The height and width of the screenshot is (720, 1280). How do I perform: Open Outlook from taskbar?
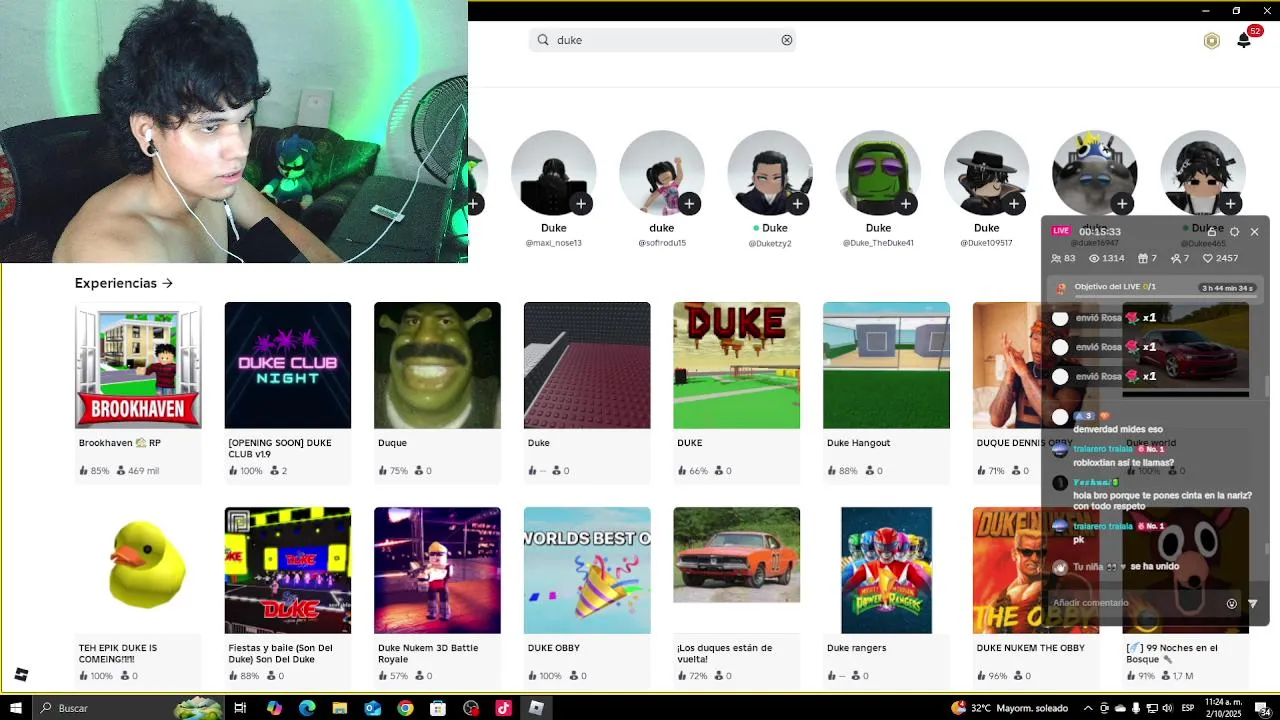(x=373, y=708)
